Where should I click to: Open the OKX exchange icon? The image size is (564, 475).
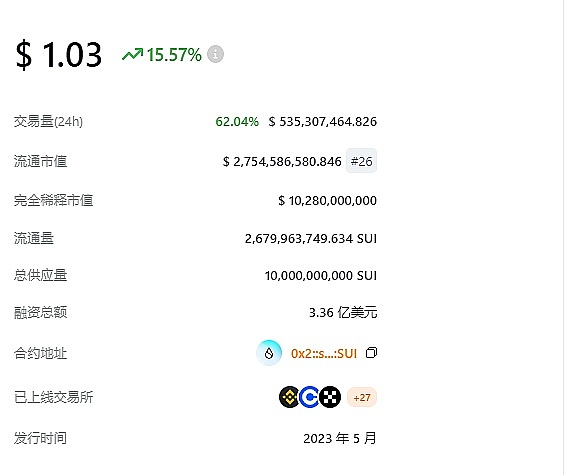tap(330, 397)
